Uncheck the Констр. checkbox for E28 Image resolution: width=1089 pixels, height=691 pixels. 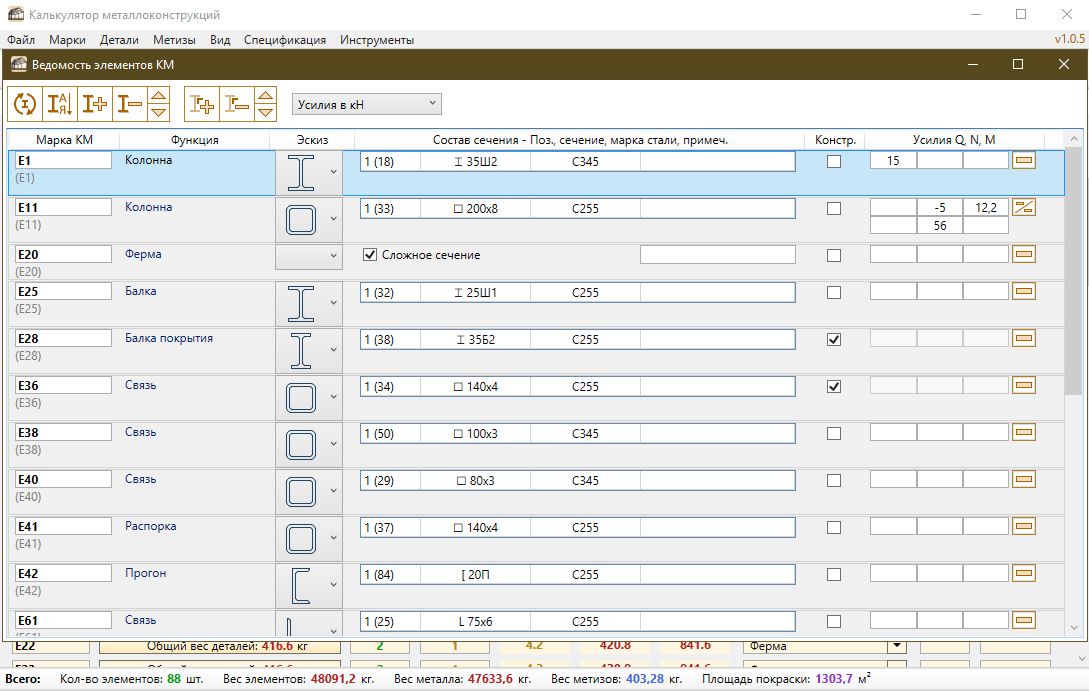coord(834,339)
